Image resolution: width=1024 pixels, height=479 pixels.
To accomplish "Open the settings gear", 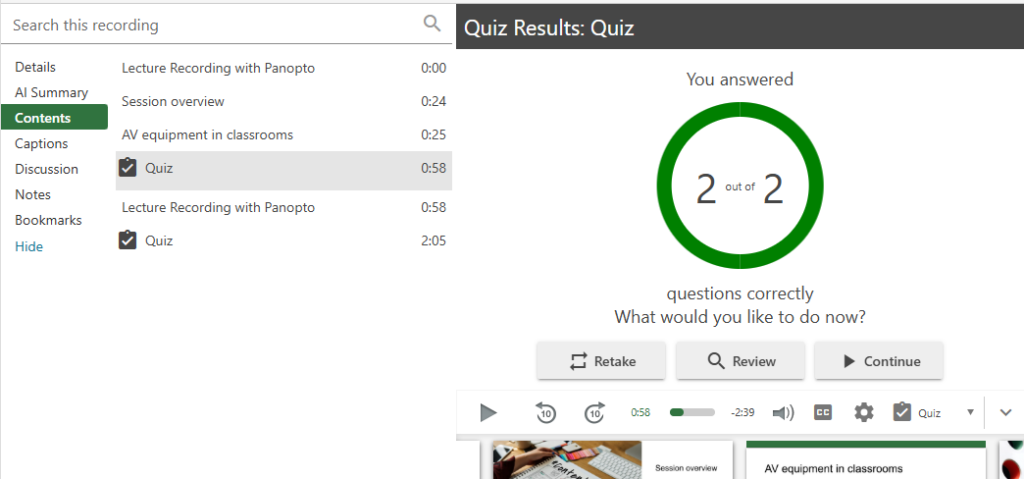I will click(863, 412).
